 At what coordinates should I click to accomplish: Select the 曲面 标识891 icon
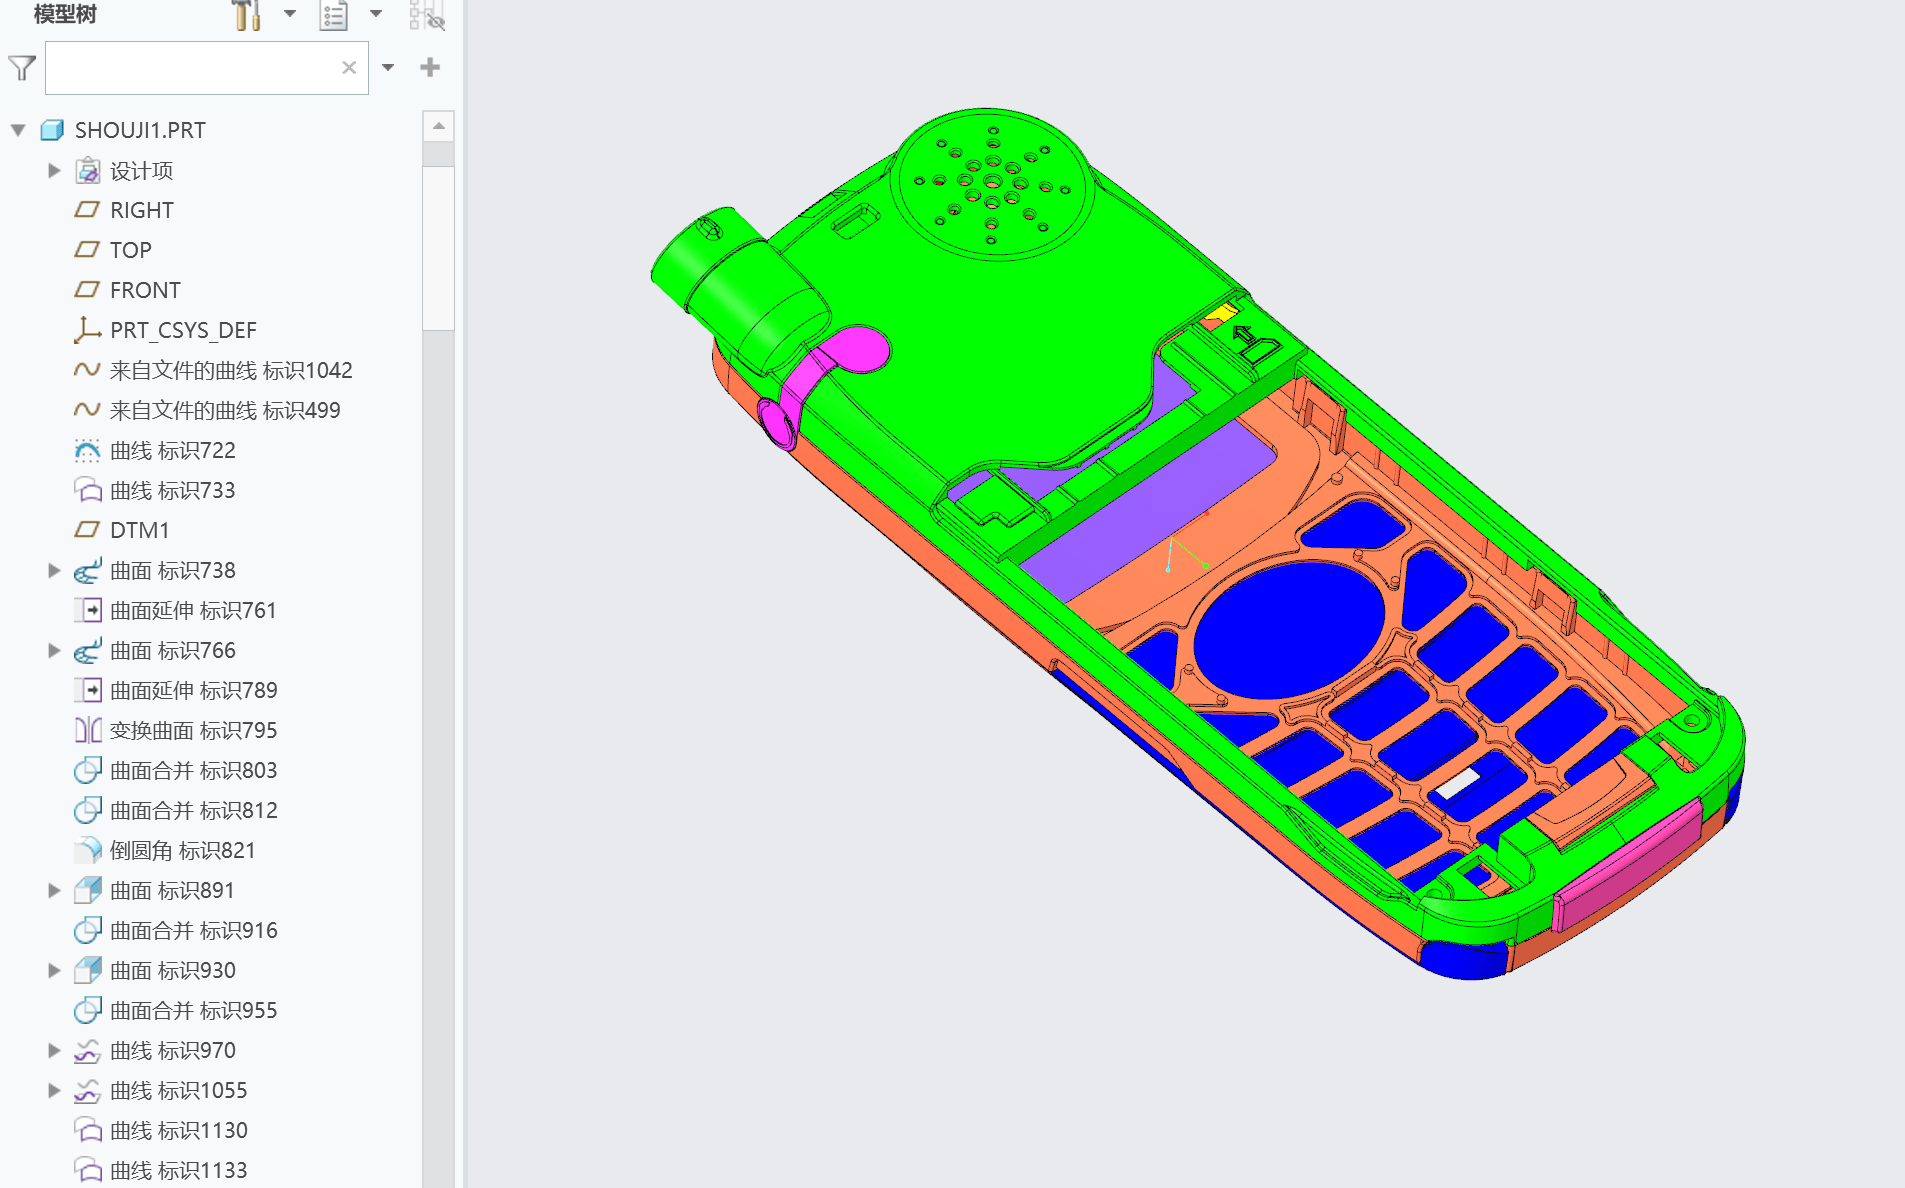(x=88, y=890)
